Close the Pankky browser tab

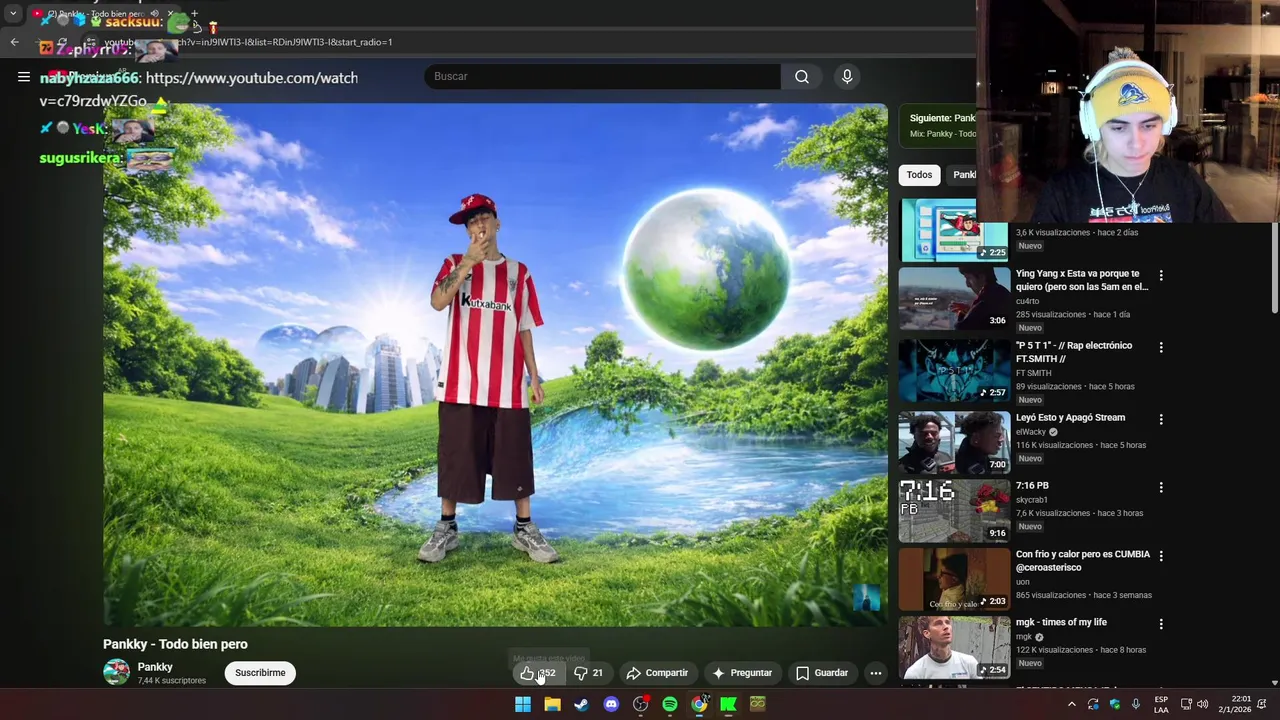(170, 14)
